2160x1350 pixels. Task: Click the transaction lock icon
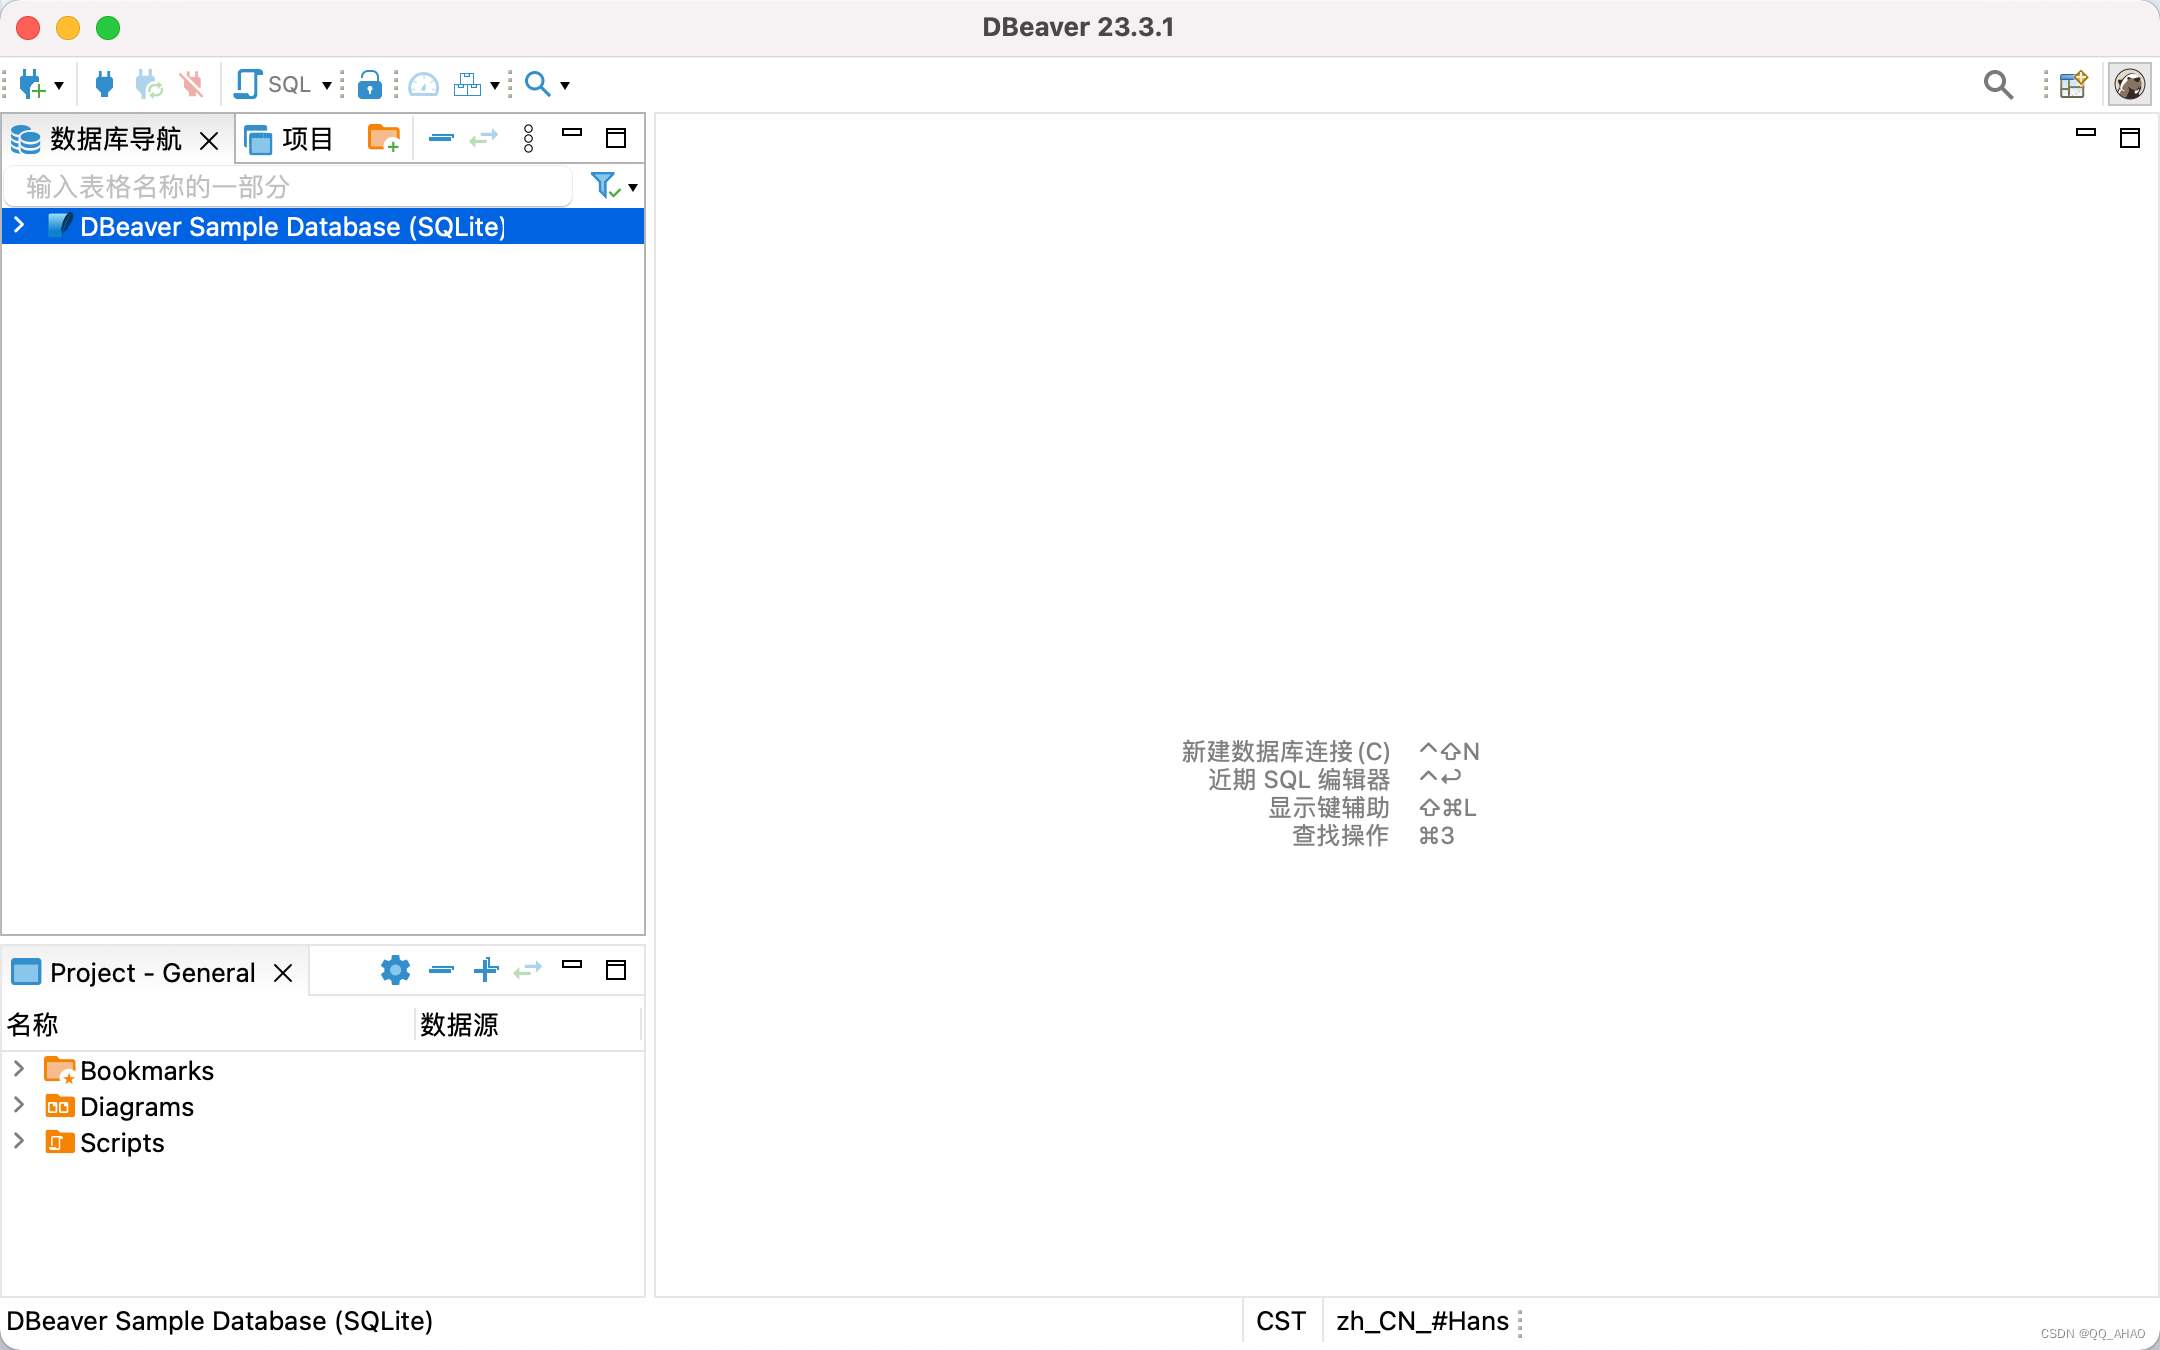coord(370,85)
